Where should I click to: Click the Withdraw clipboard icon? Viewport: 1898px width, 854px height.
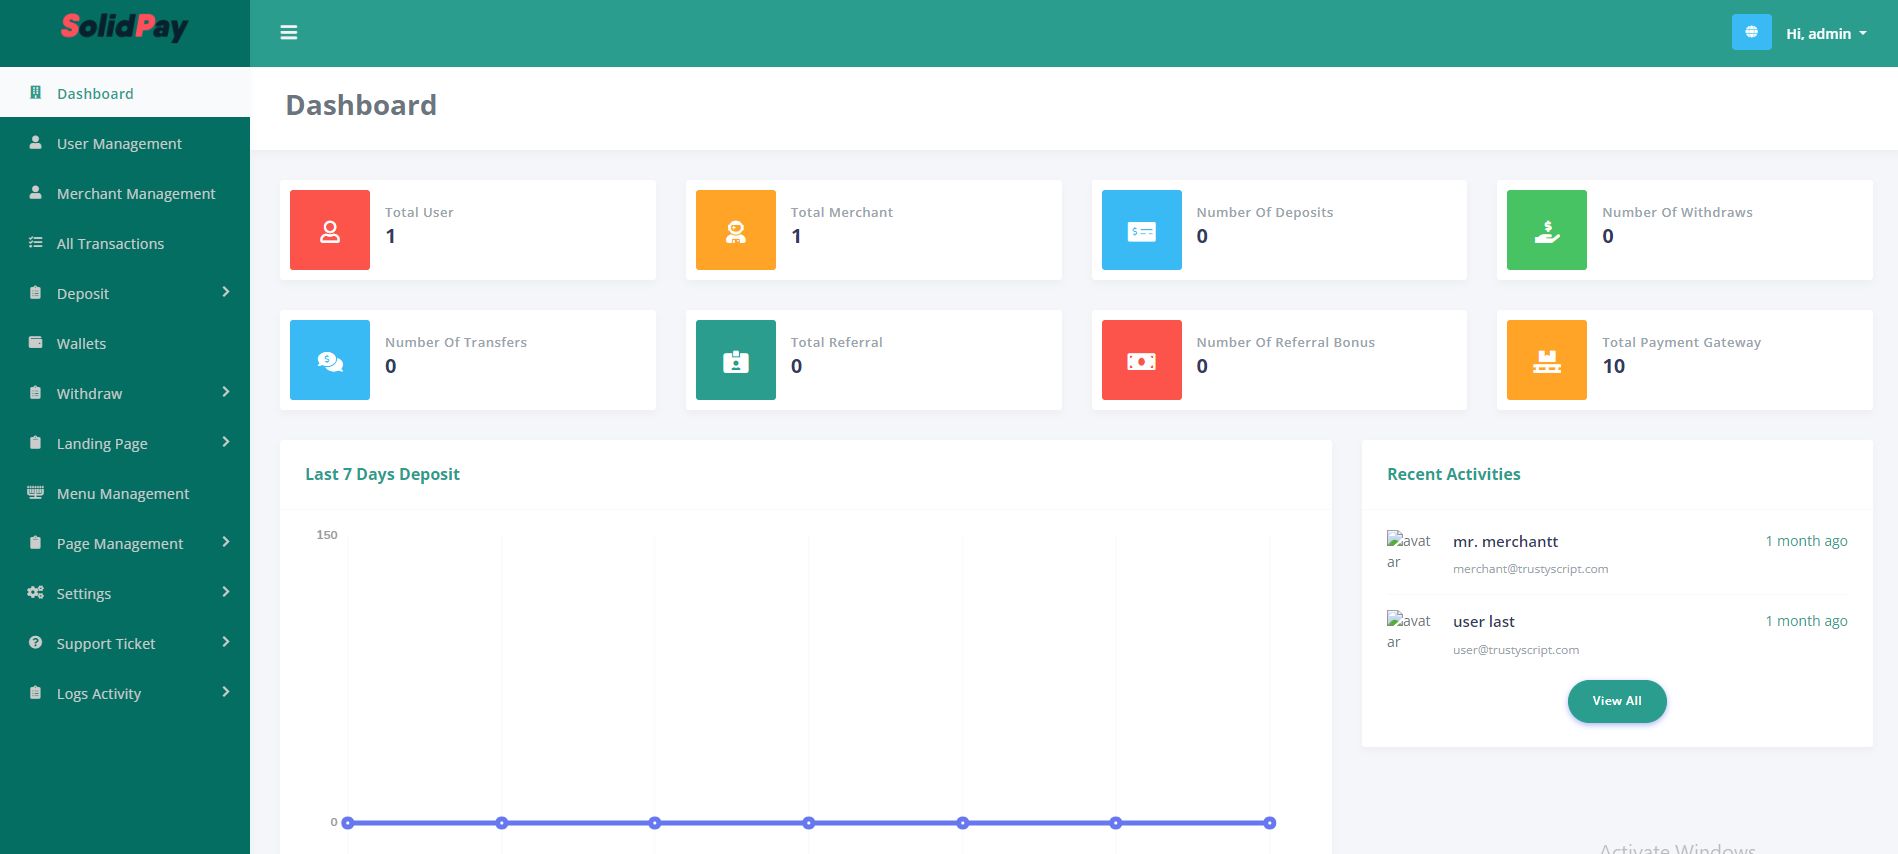(36, 393)
